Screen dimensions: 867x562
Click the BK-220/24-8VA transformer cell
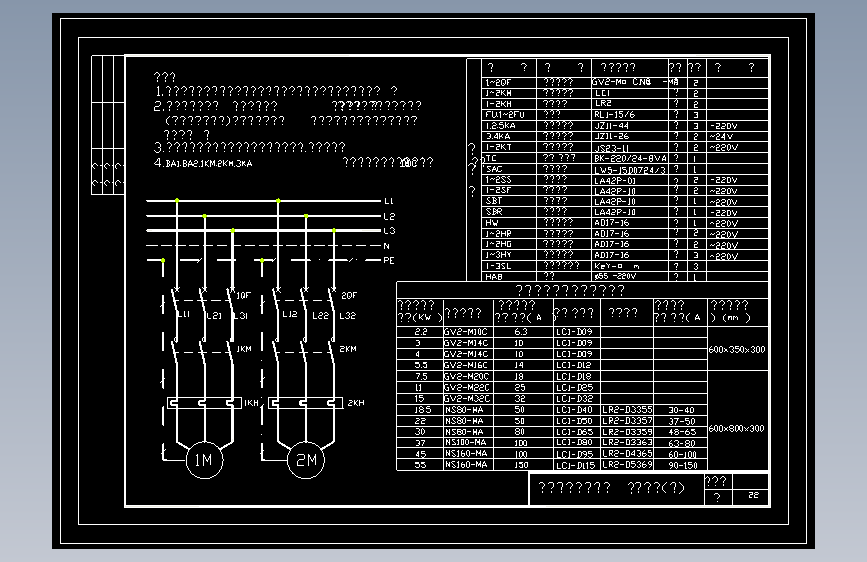(x=630, y=158)
